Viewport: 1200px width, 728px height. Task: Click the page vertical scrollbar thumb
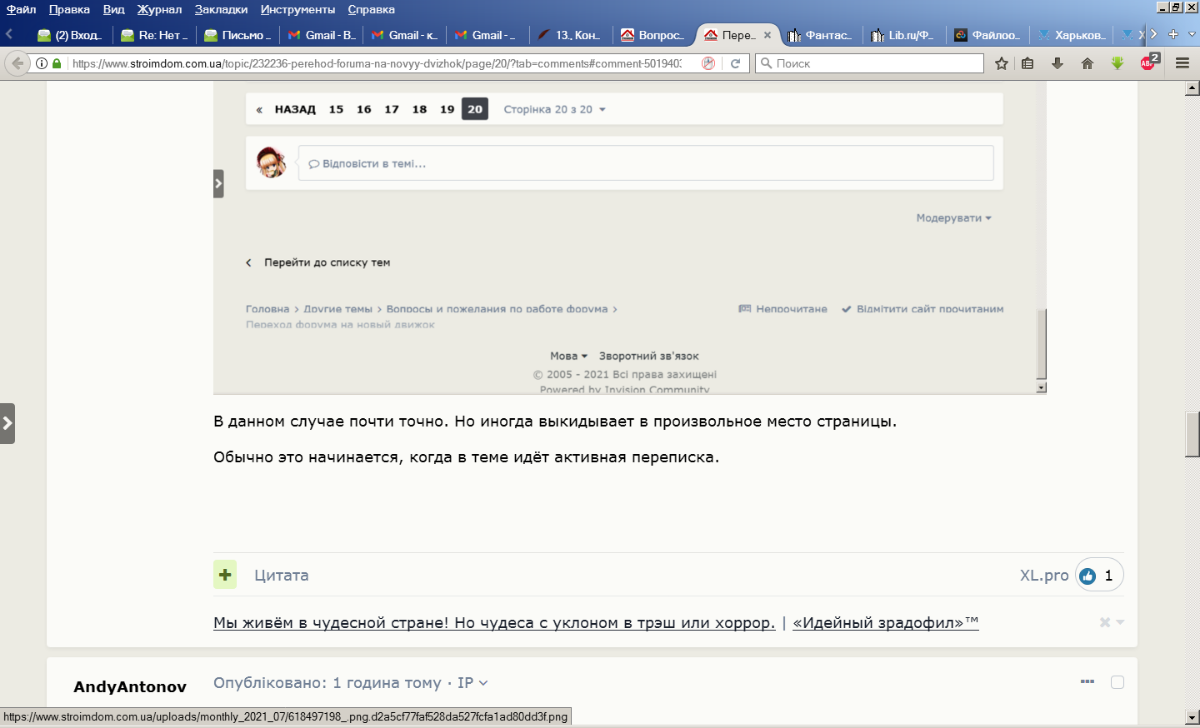click(x=1192, y=433)
